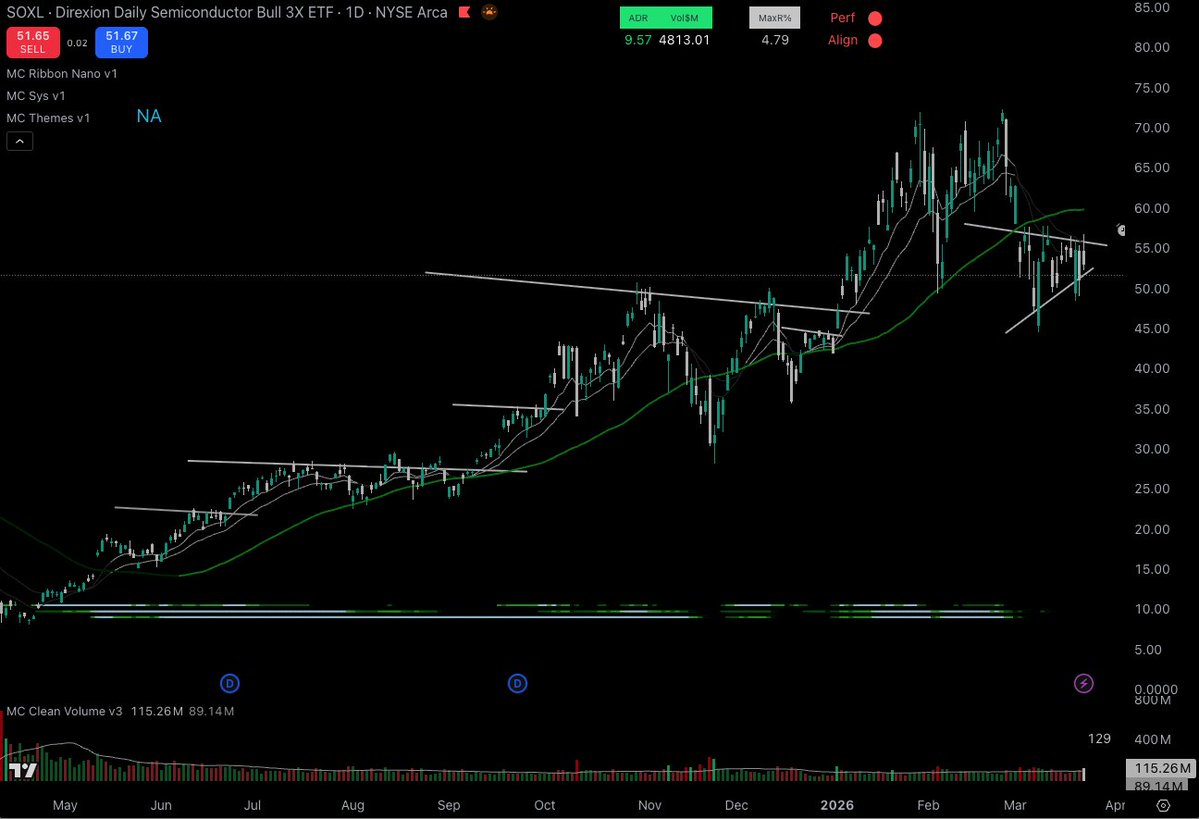
Task: Click the Align label
Action: [843, 40]
